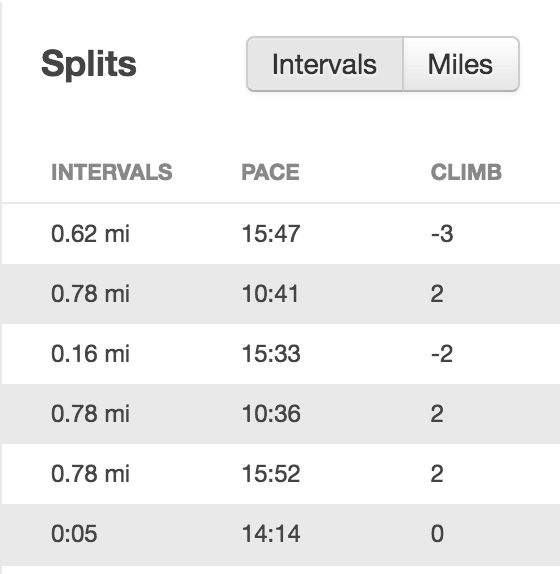Switch to the Intervals splits view
The width and height of the screenshot is (560, 574).
click(325, 64)
